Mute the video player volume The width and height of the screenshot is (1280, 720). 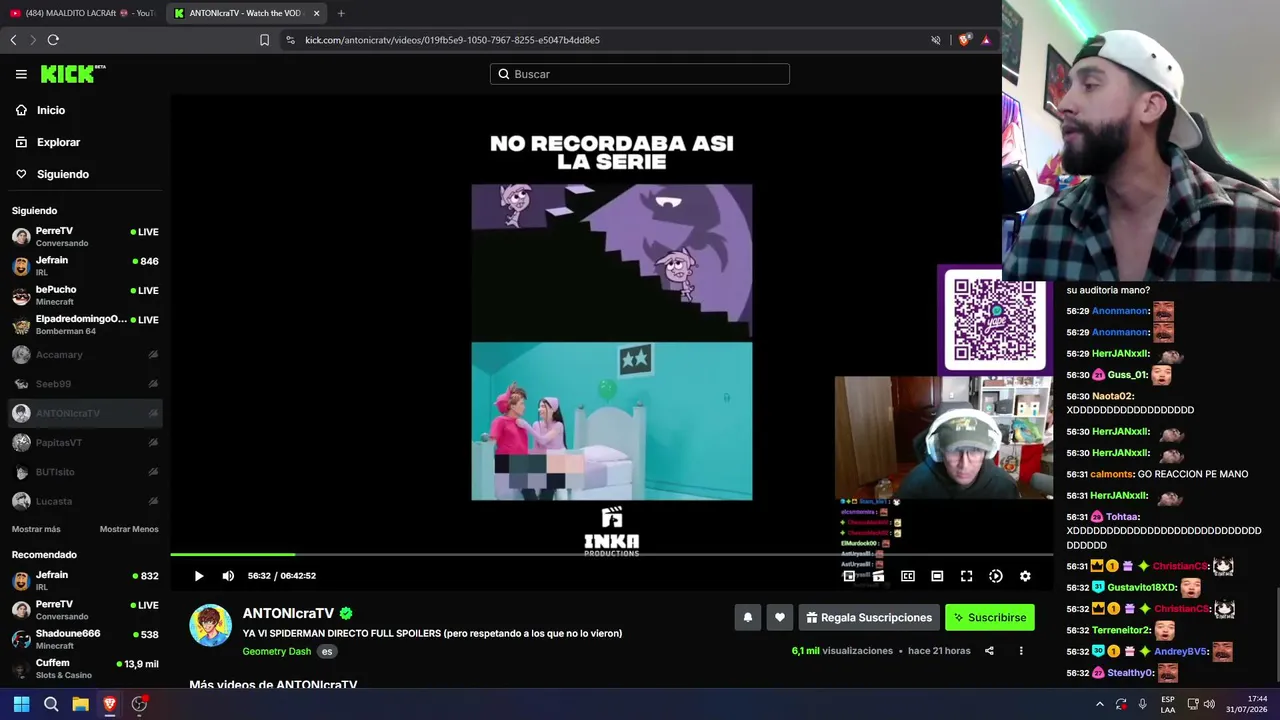tap(228, 576)
